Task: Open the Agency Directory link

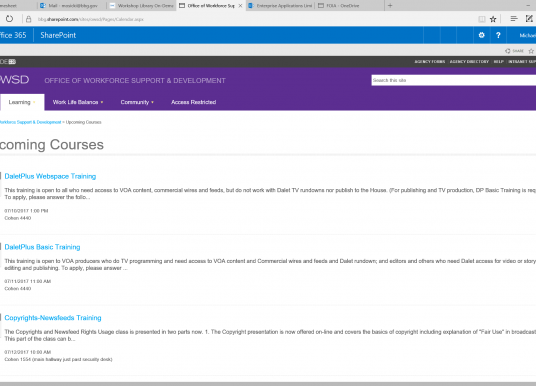Action: pyautogui.click(x=469, y=62)
